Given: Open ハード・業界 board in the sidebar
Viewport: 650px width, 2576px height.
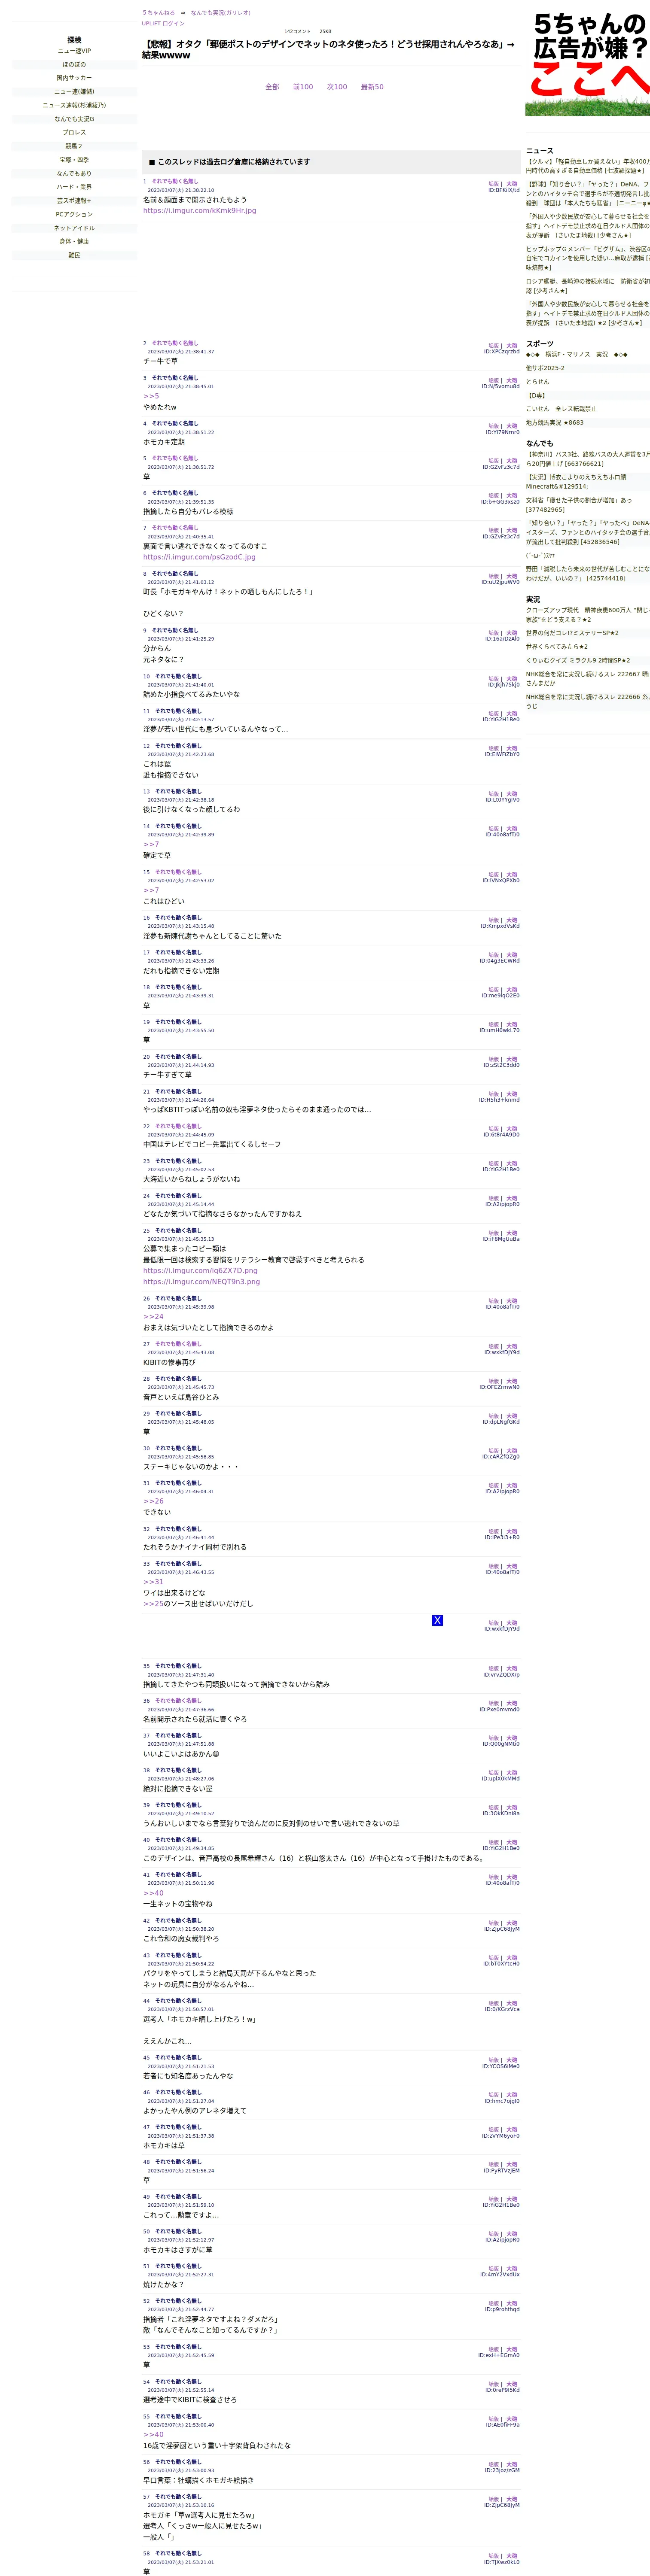Looking at the screenshot, I should coord(74,187).
